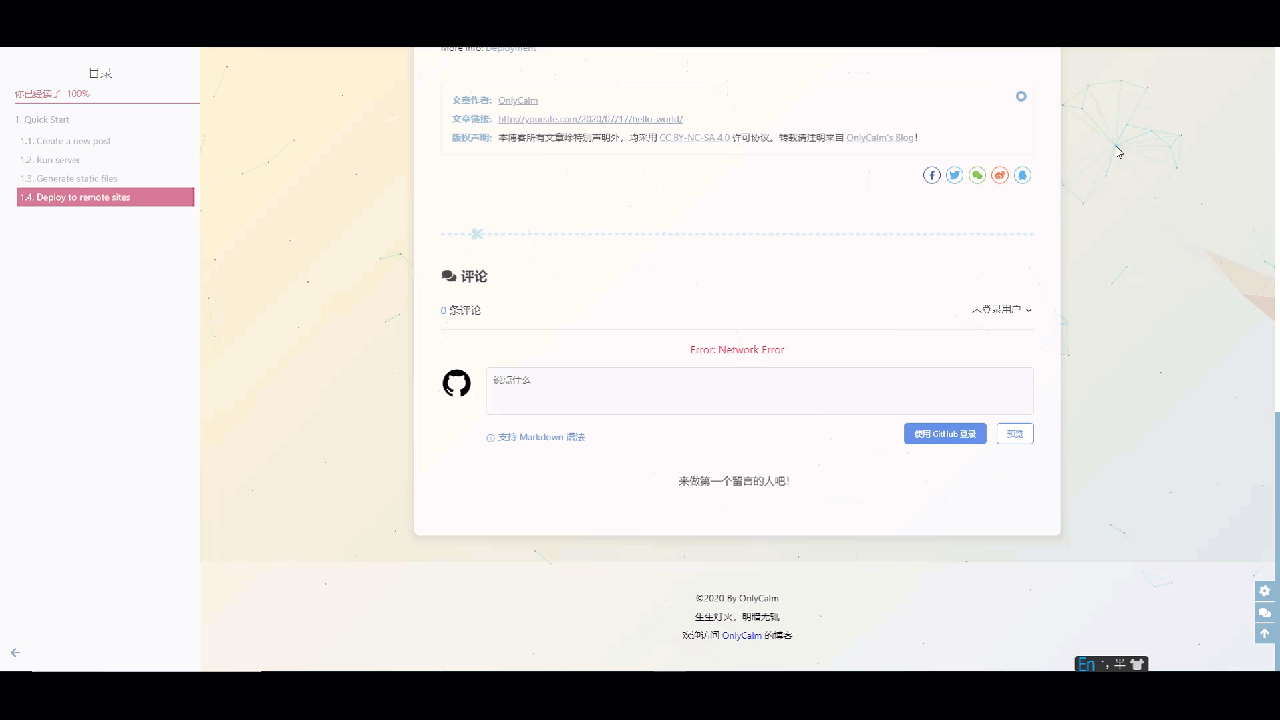This screenshot has width=1280, height=720.
Task: Share the post on Twitter
Action: pos(955,175)
